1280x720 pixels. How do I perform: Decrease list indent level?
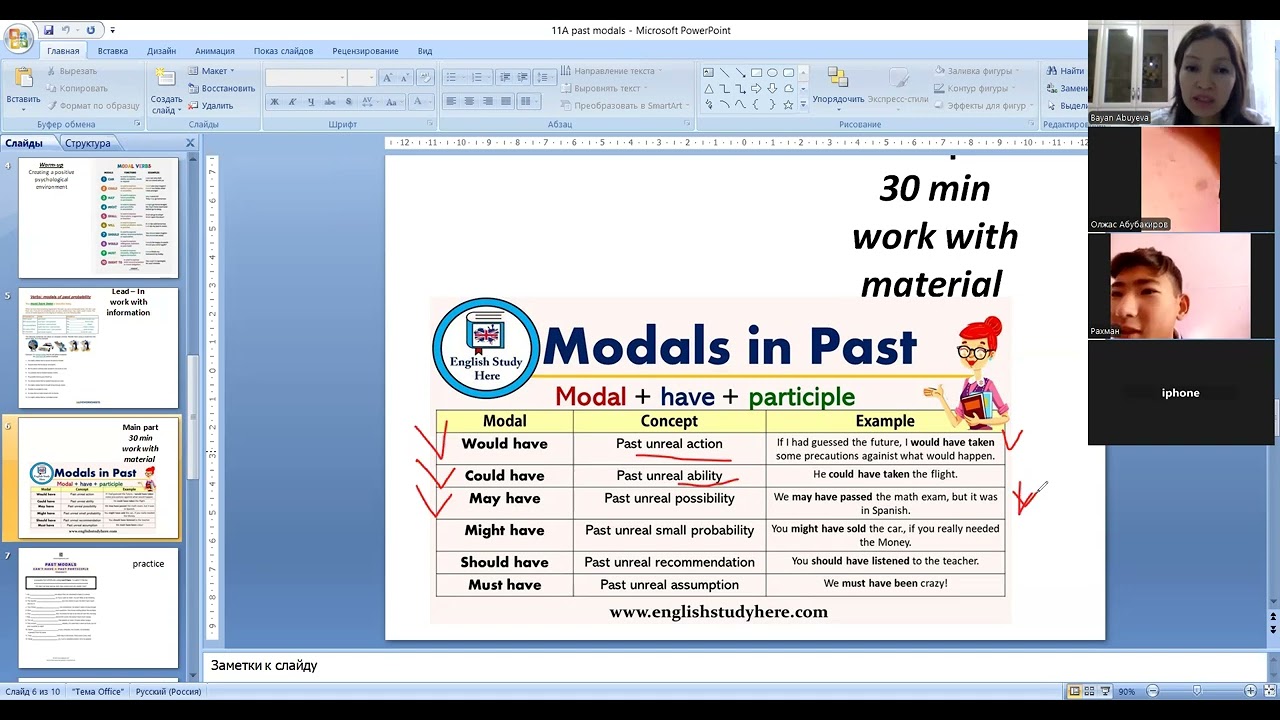[x=504, y=77]
